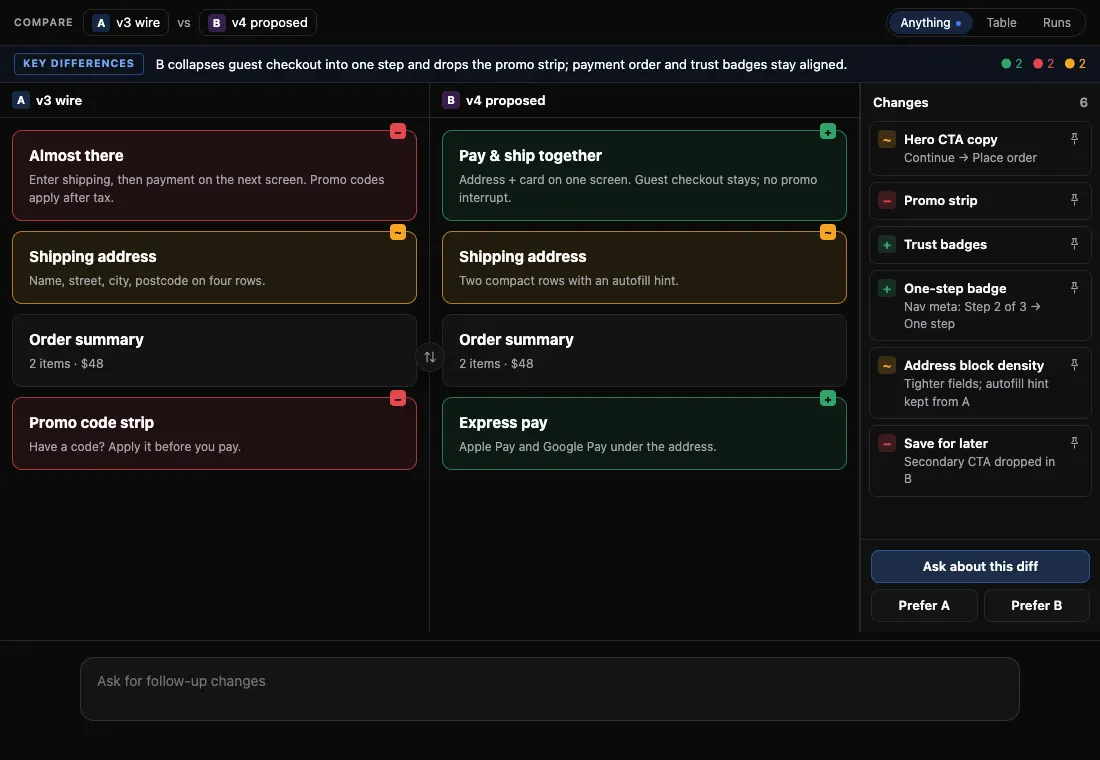Click the green plus icon beside One-step badge
1100x760 pixels.
tap(887, 288)
